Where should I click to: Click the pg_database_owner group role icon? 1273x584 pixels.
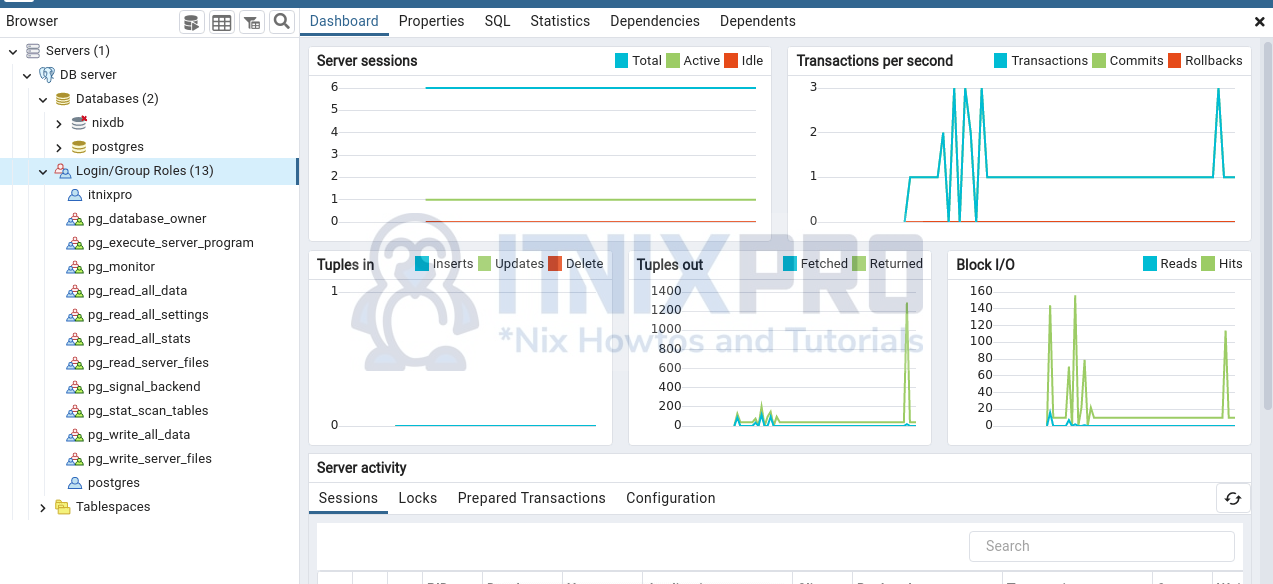(x=75, y=219)
